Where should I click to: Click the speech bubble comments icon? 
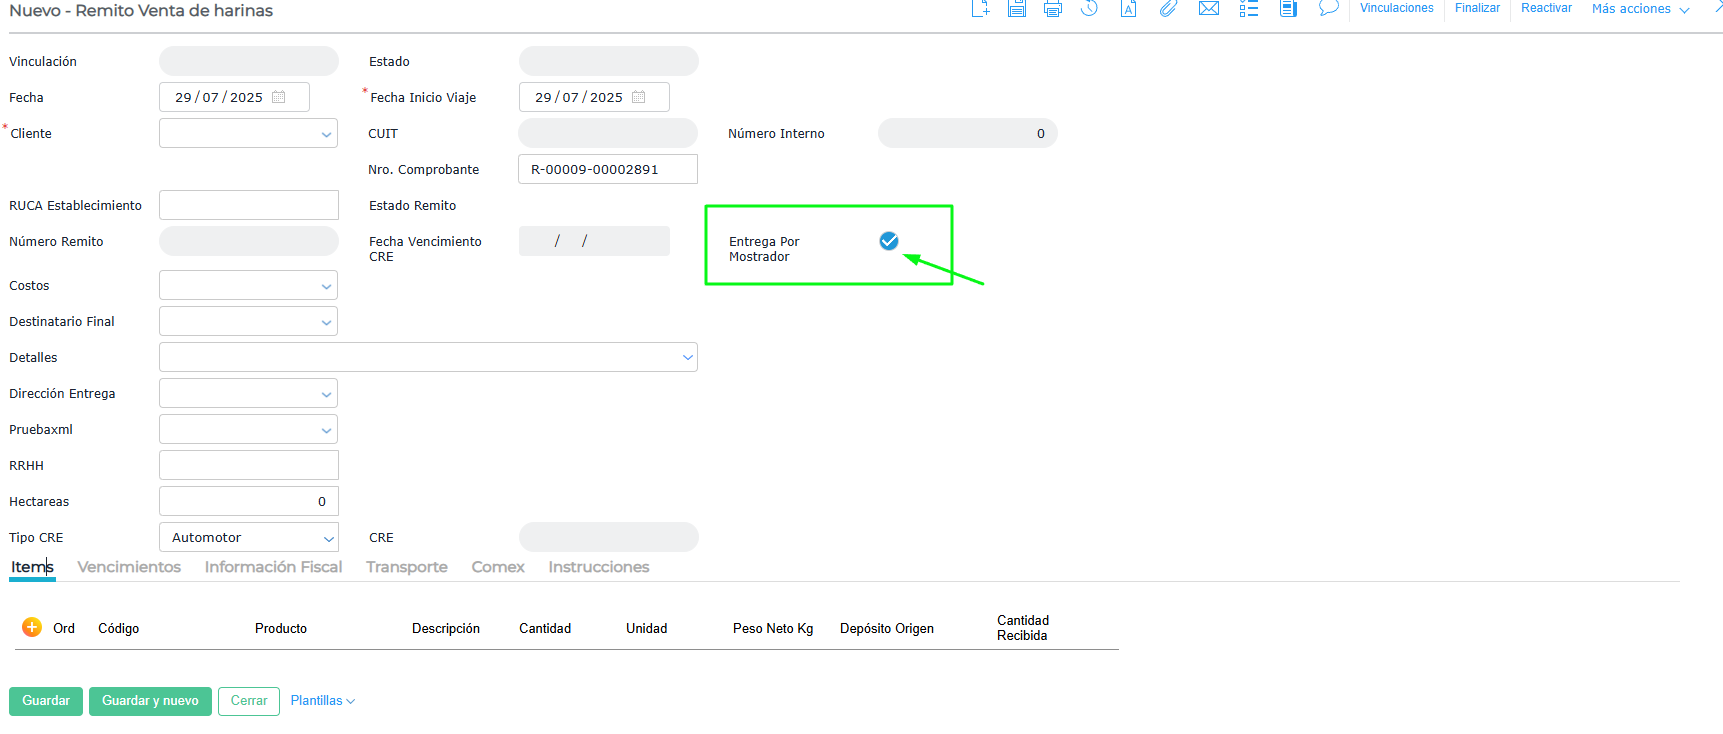coord(1329,8)
